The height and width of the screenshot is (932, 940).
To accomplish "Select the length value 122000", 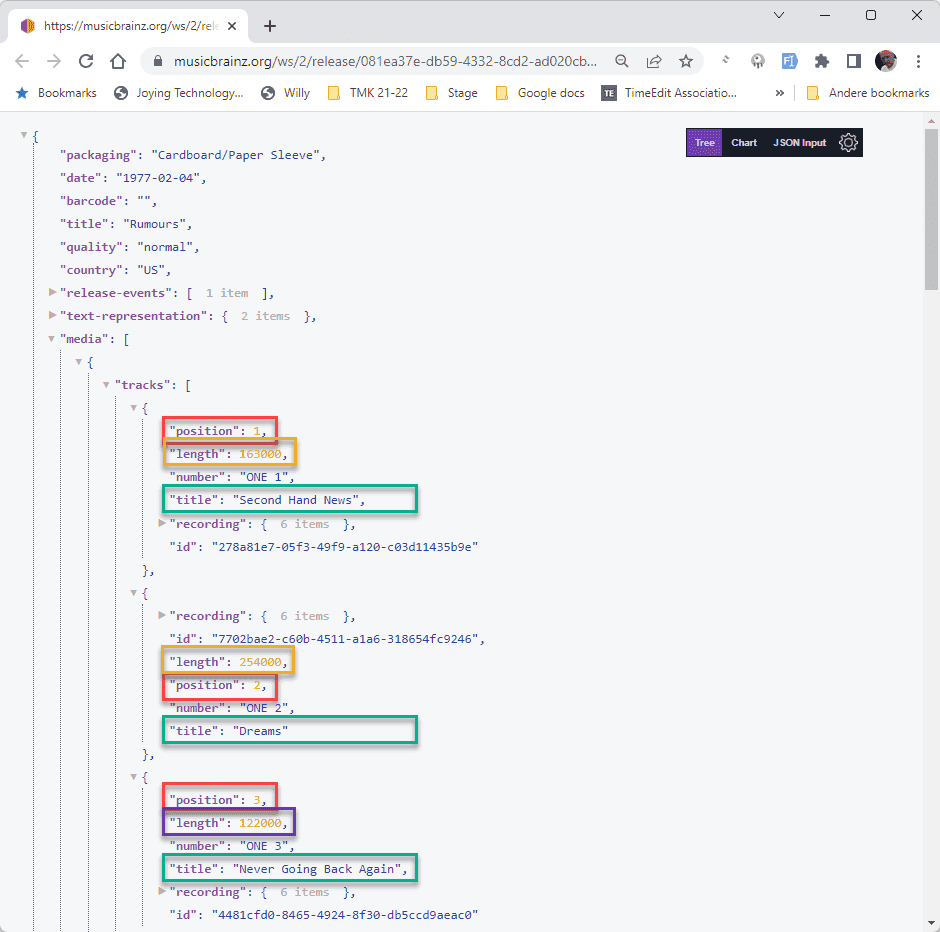I will click(260, 823).
